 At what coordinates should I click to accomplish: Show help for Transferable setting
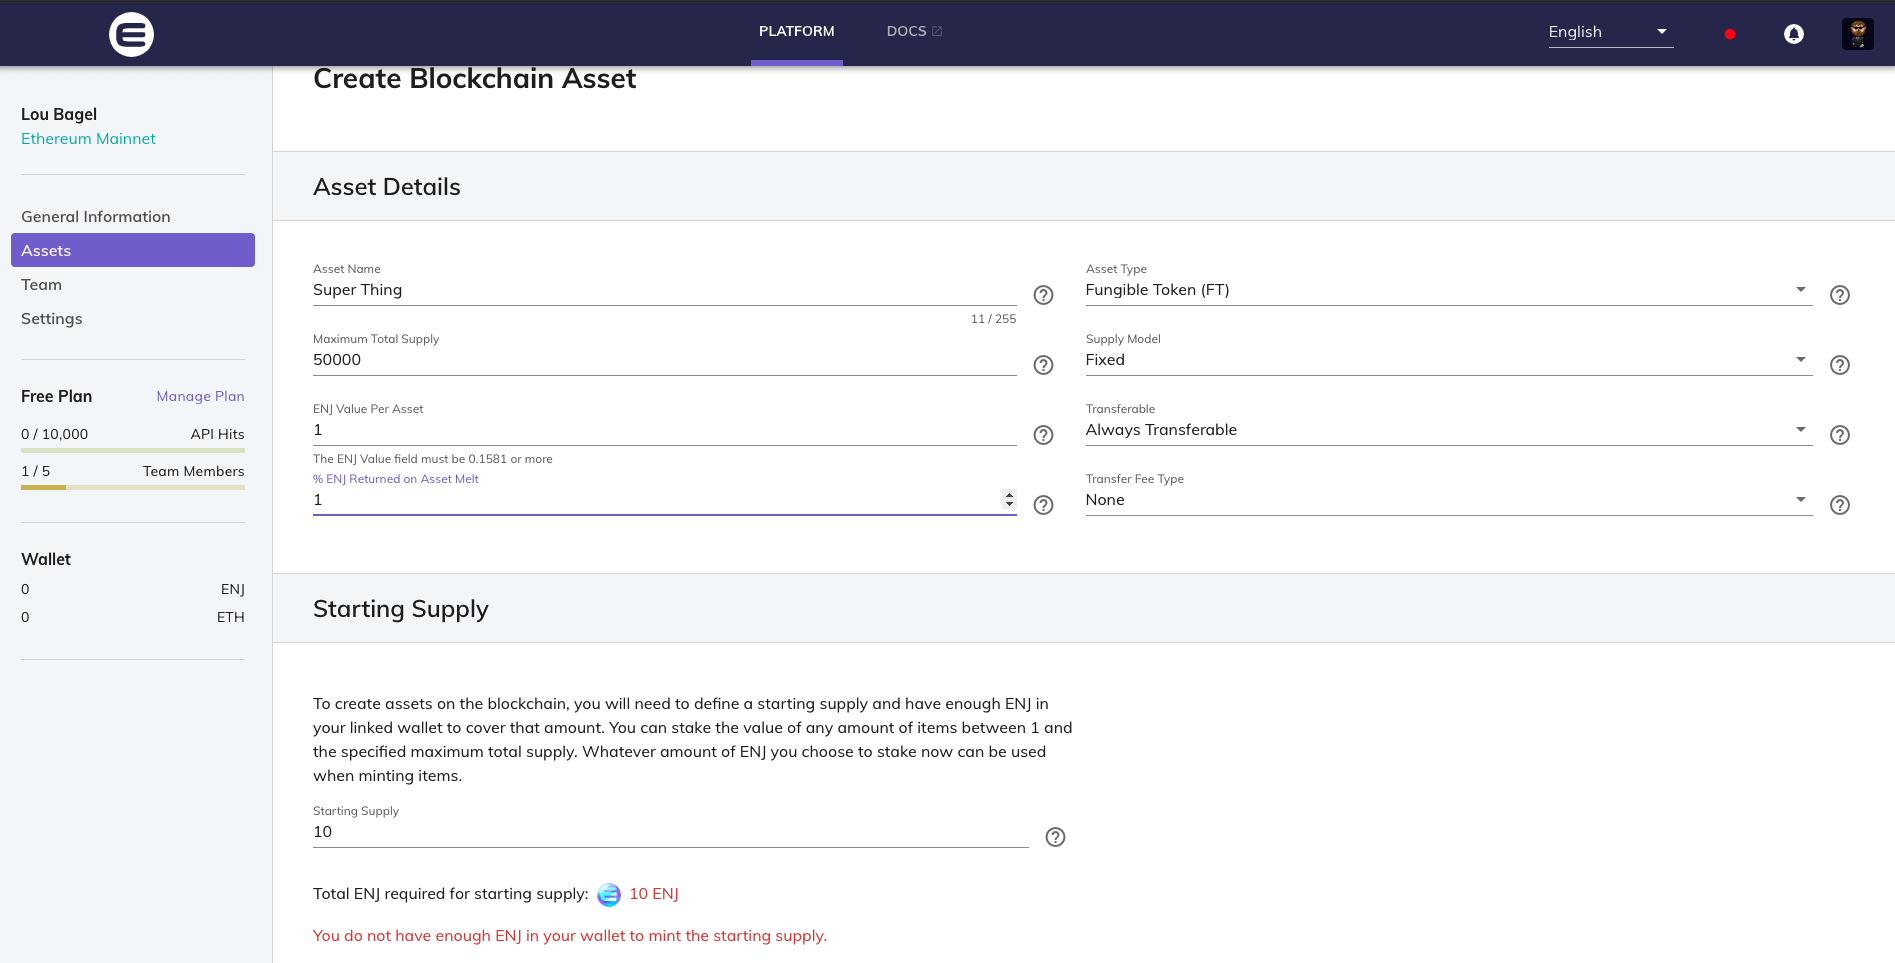[1839, 435]
